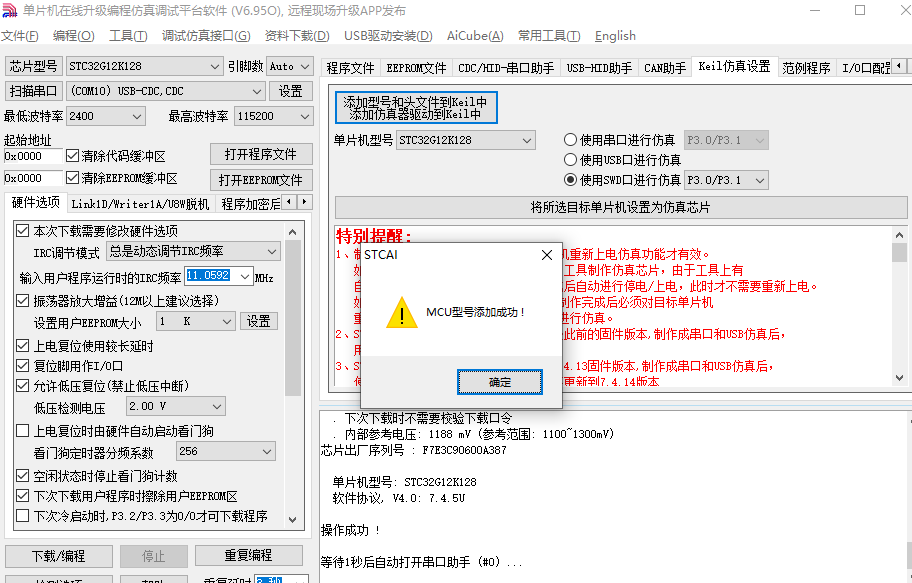Toggle 清除EEPROM缓冲区 checkbox
912x583 pixels.
(73, 177)
